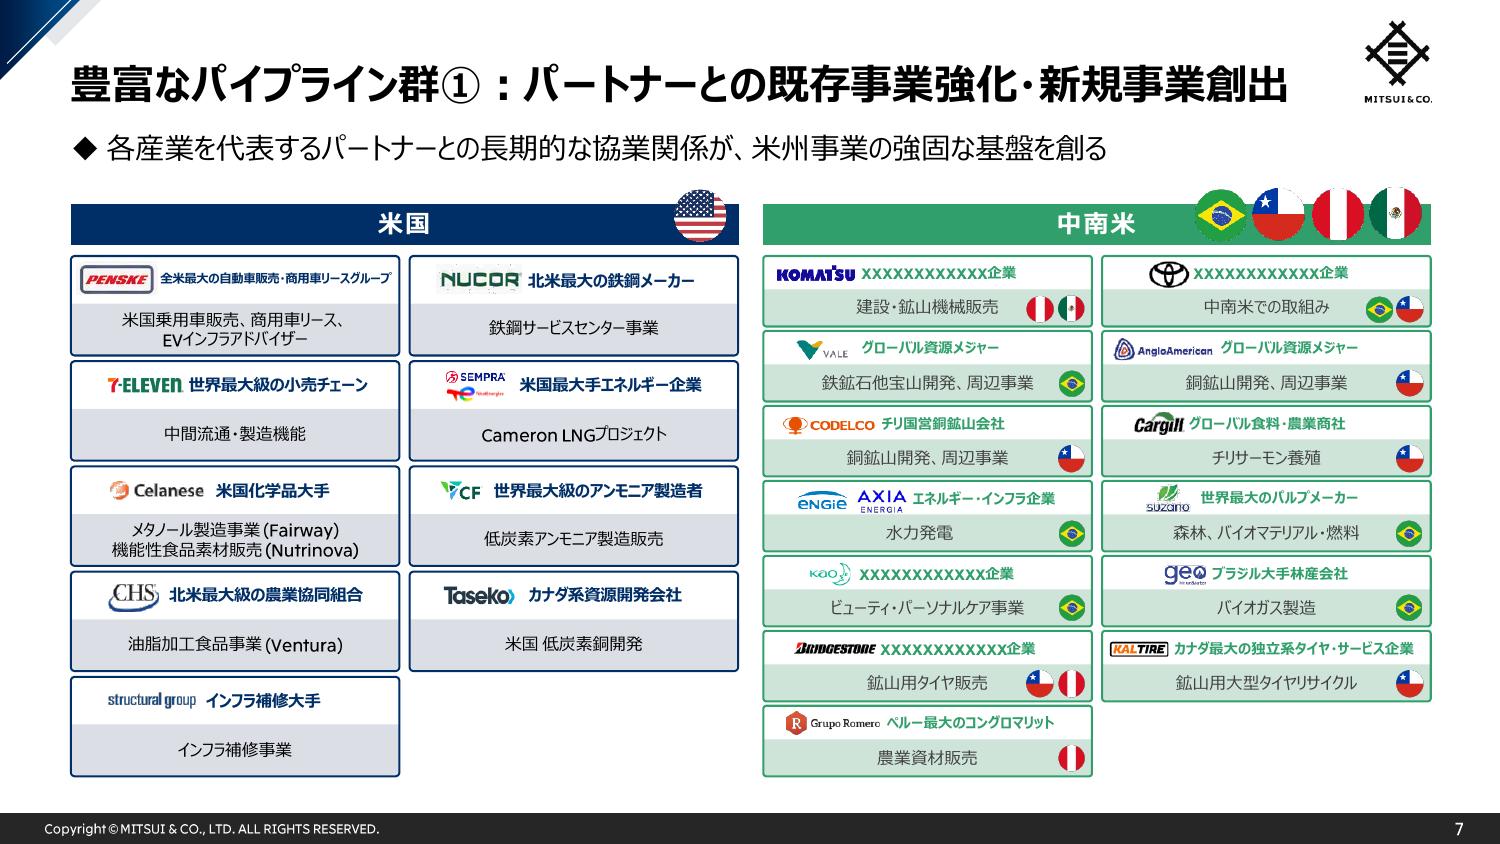Click the large Brazil flag in header
Image resolution: width=1500 pixels, height=844 pixels.
(x=1221, y=214)
